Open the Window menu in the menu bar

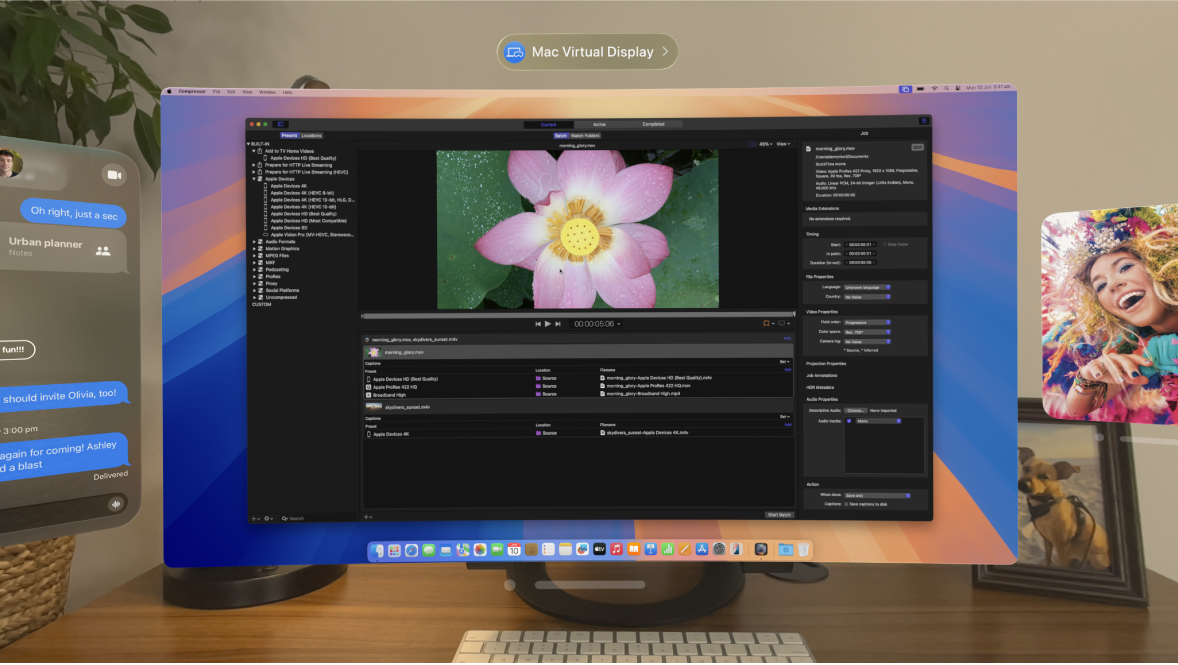[x=266, y=90]
